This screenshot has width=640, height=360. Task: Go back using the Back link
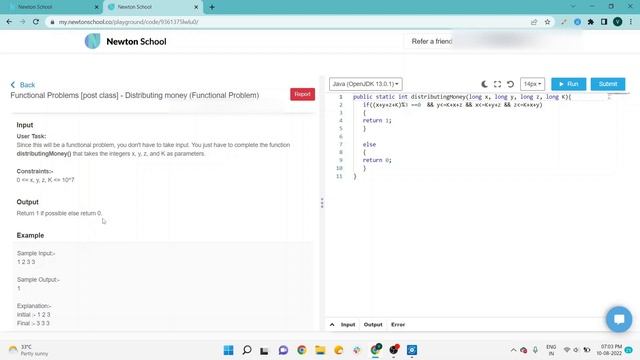(23, 85)
